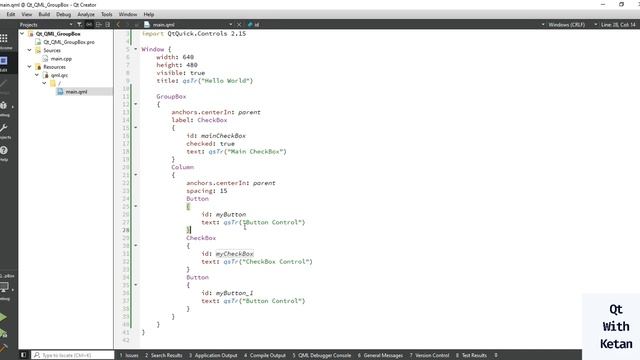Toggle synchronize with editor link icon
The image size is (640, 360).
pyautogui.click(x=89, y=24)
